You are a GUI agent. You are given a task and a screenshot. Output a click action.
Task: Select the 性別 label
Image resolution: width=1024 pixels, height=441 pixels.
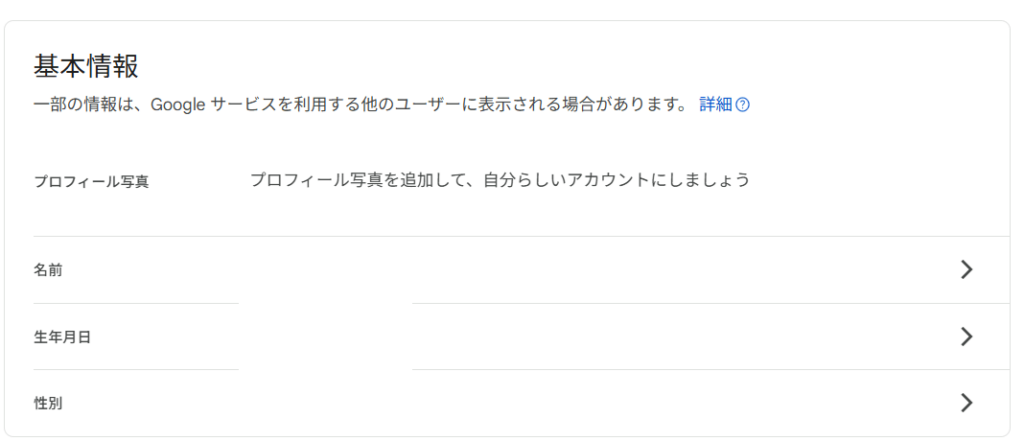(48, 403)
